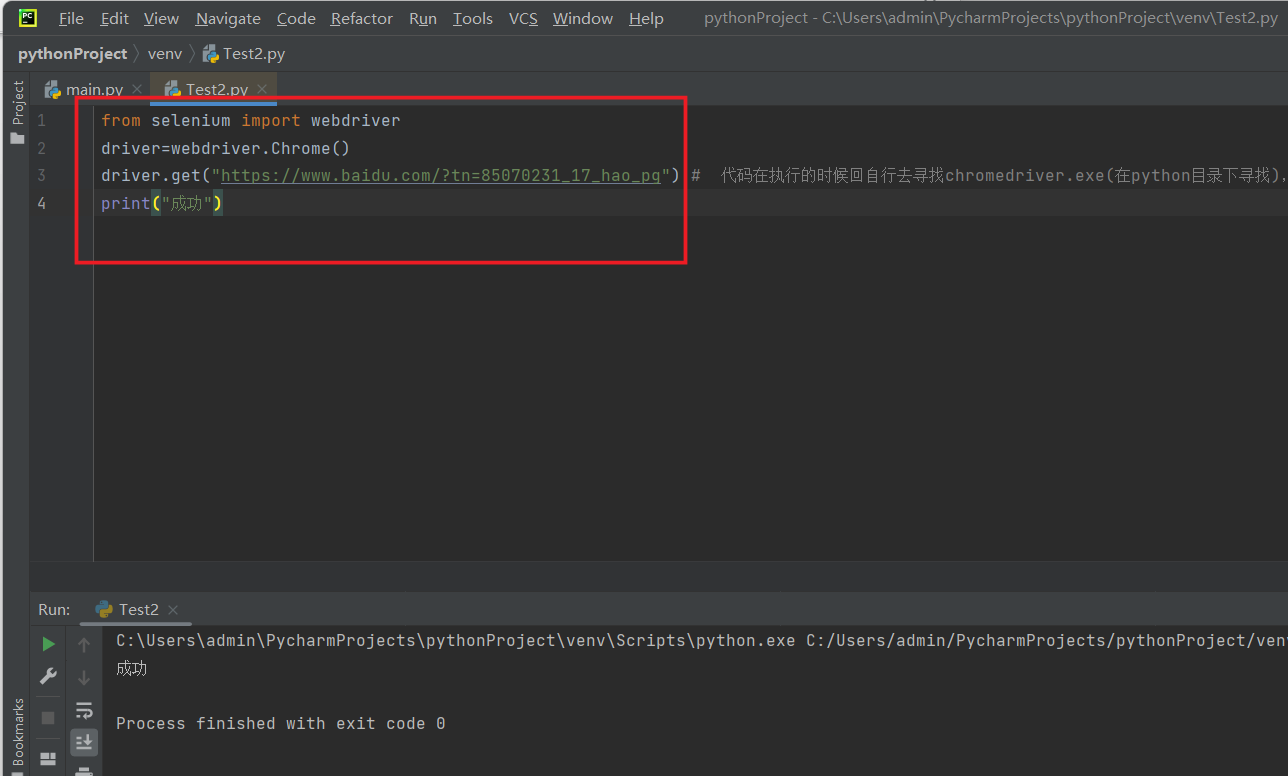
Task: Open the View menu
Action: 161,18
